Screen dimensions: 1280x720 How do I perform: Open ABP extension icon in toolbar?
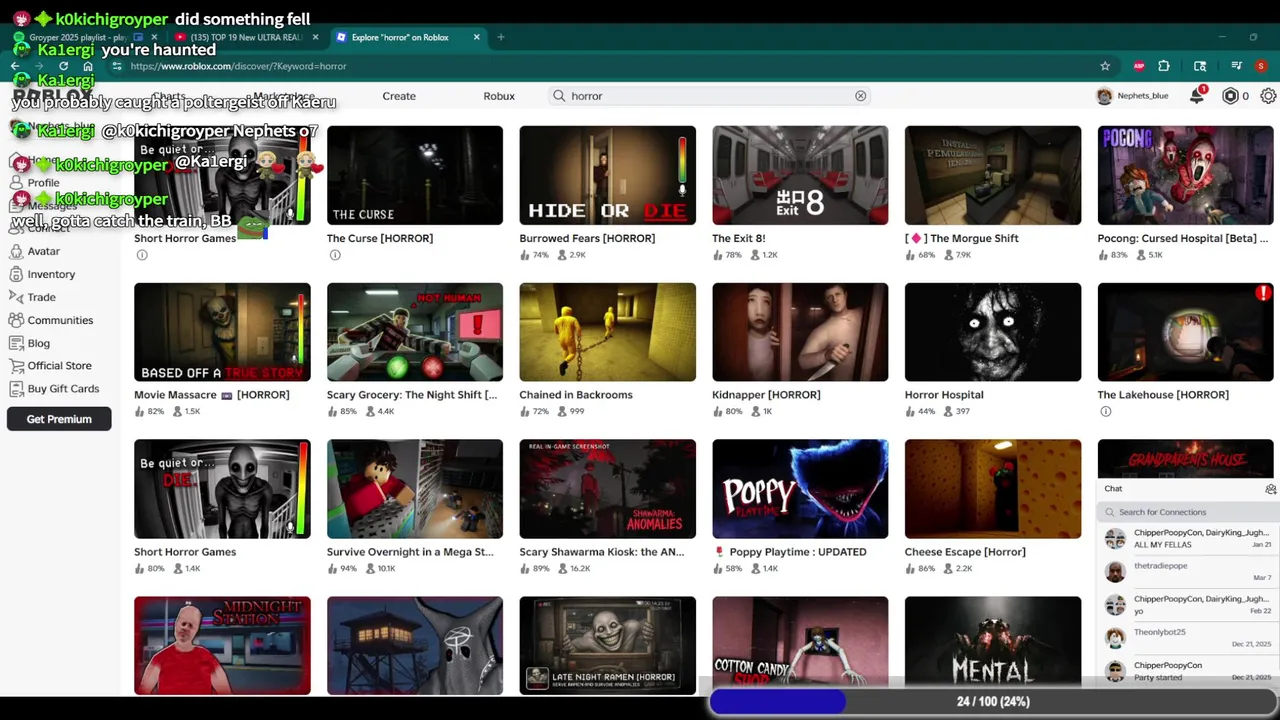tap(1138, 66)
